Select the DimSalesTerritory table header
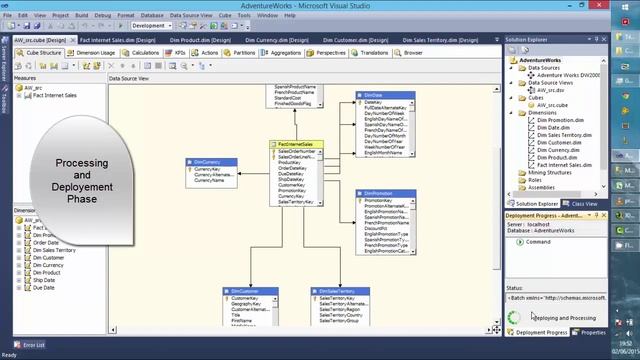Image resolution: width=640 pixels, height=360 pixels. 340,291
